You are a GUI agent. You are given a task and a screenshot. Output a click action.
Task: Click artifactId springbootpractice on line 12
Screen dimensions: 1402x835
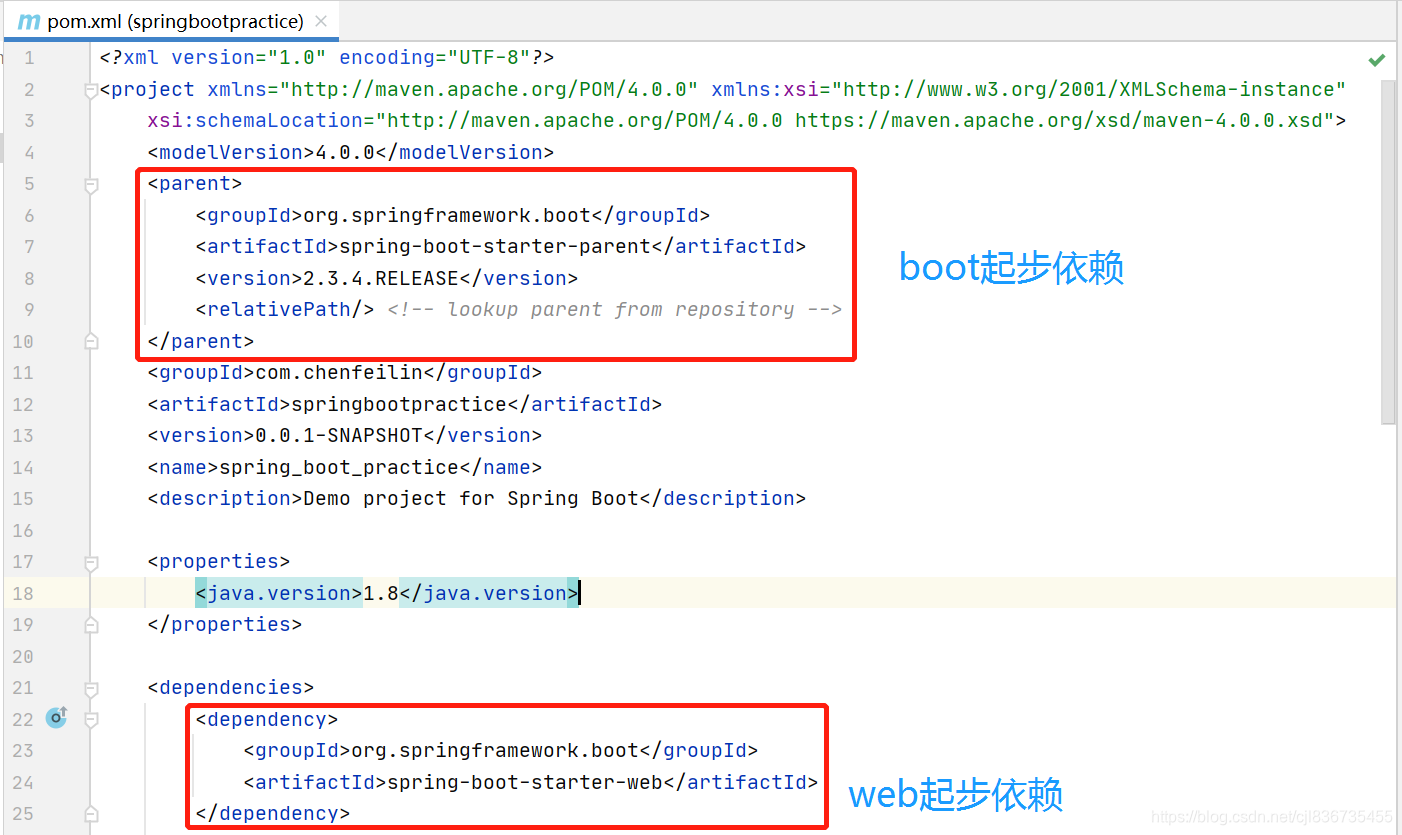(405, 405)
